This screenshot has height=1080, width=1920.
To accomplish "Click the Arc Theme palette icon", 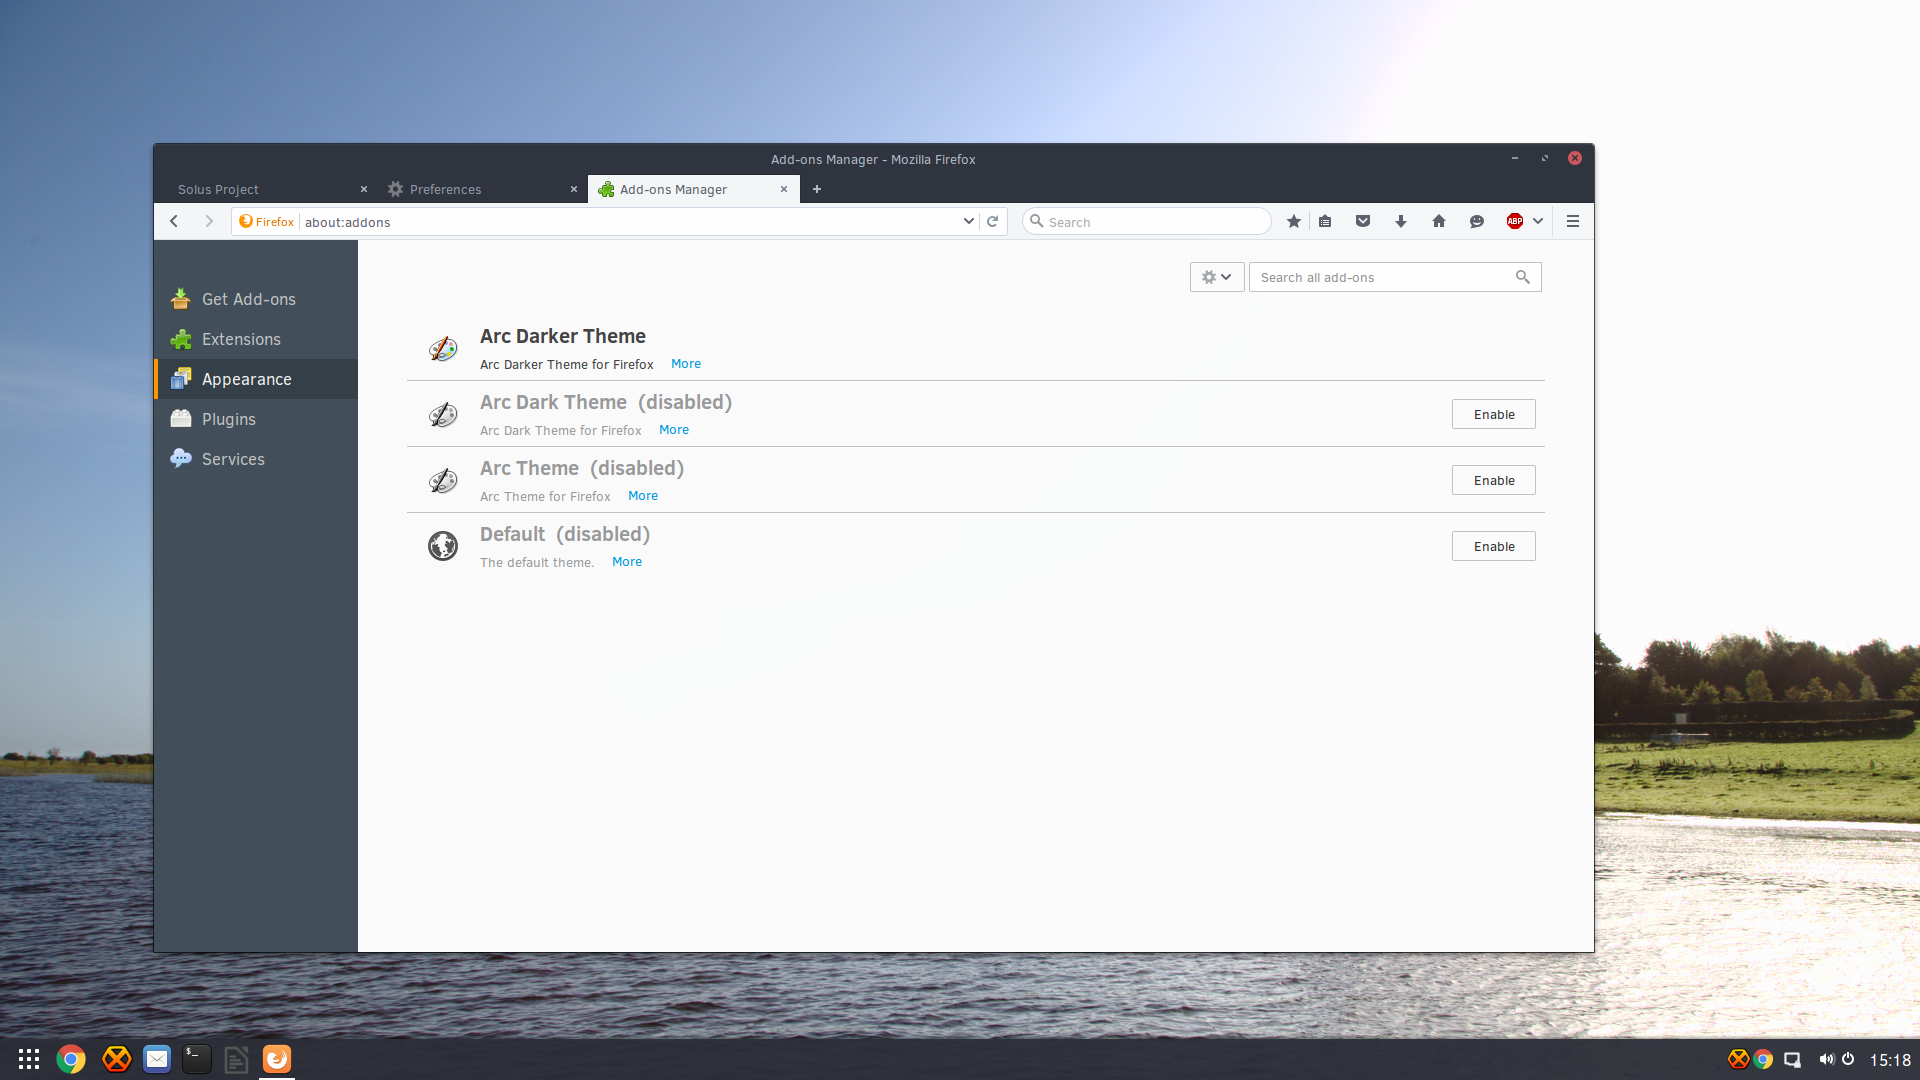I will tap(443, 480).
